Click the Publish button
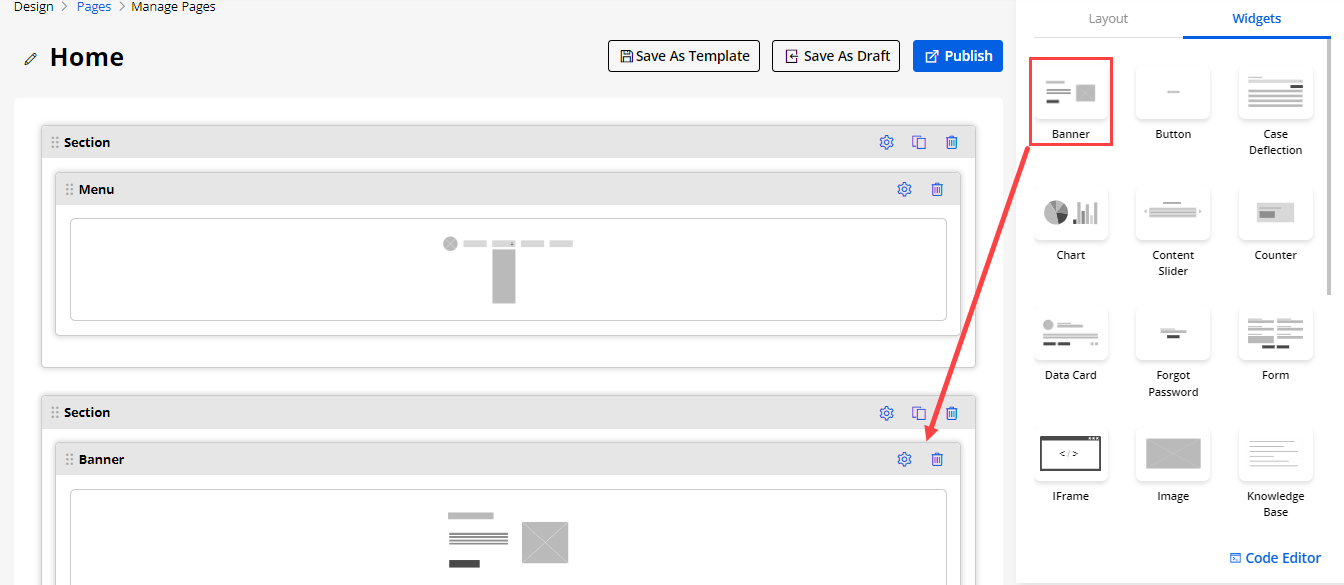Image resolution: width=1344 pixels, height=585 pixels. tap(957, 56)
